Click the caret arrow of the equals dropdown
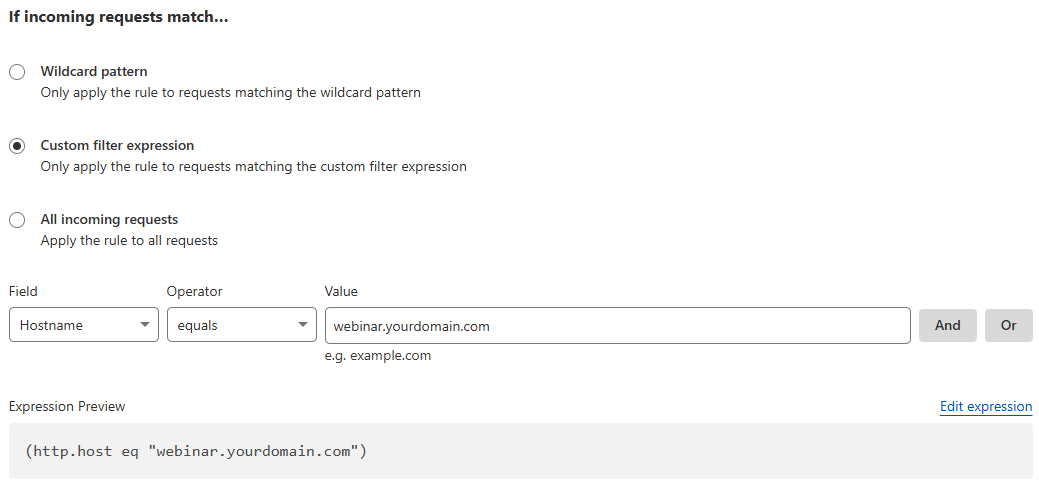This screenshot has height=484, width=1039. click(x=303, y=325)
